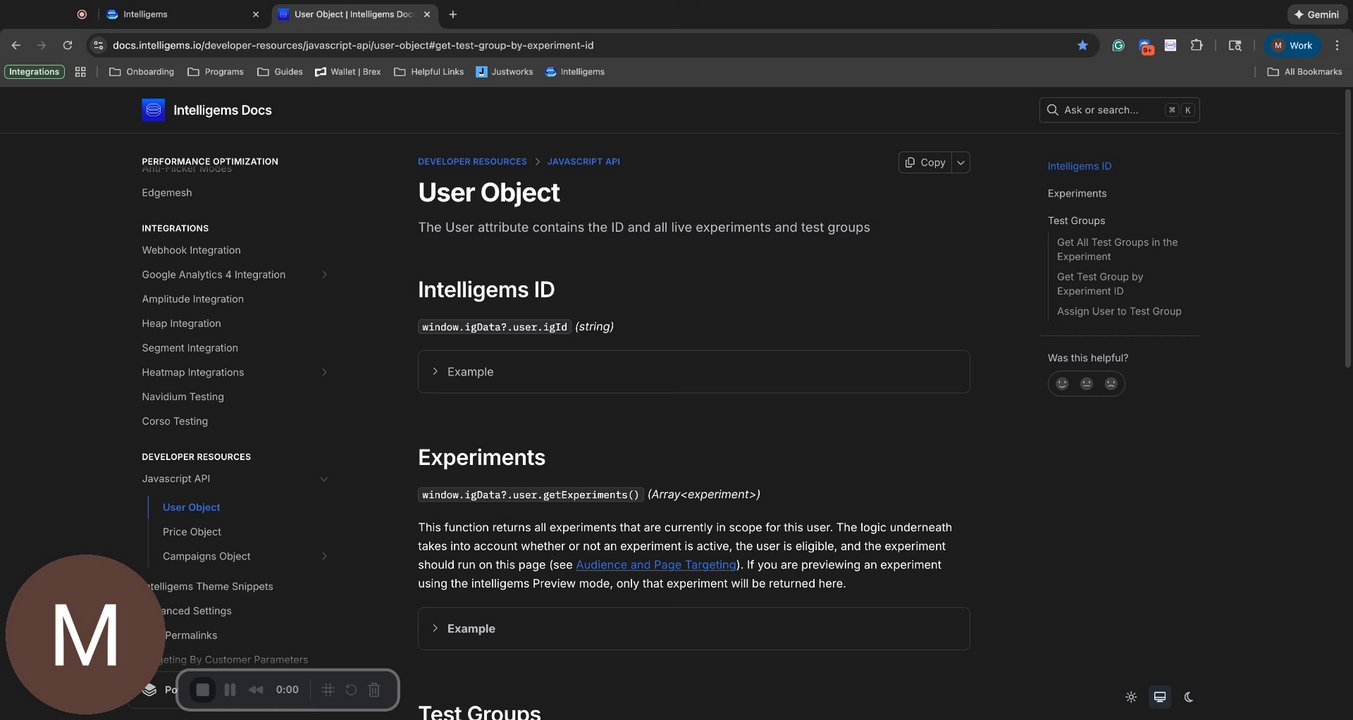Select system theme with the monitor icon
1353x720 pixels.
[1160, 697]
